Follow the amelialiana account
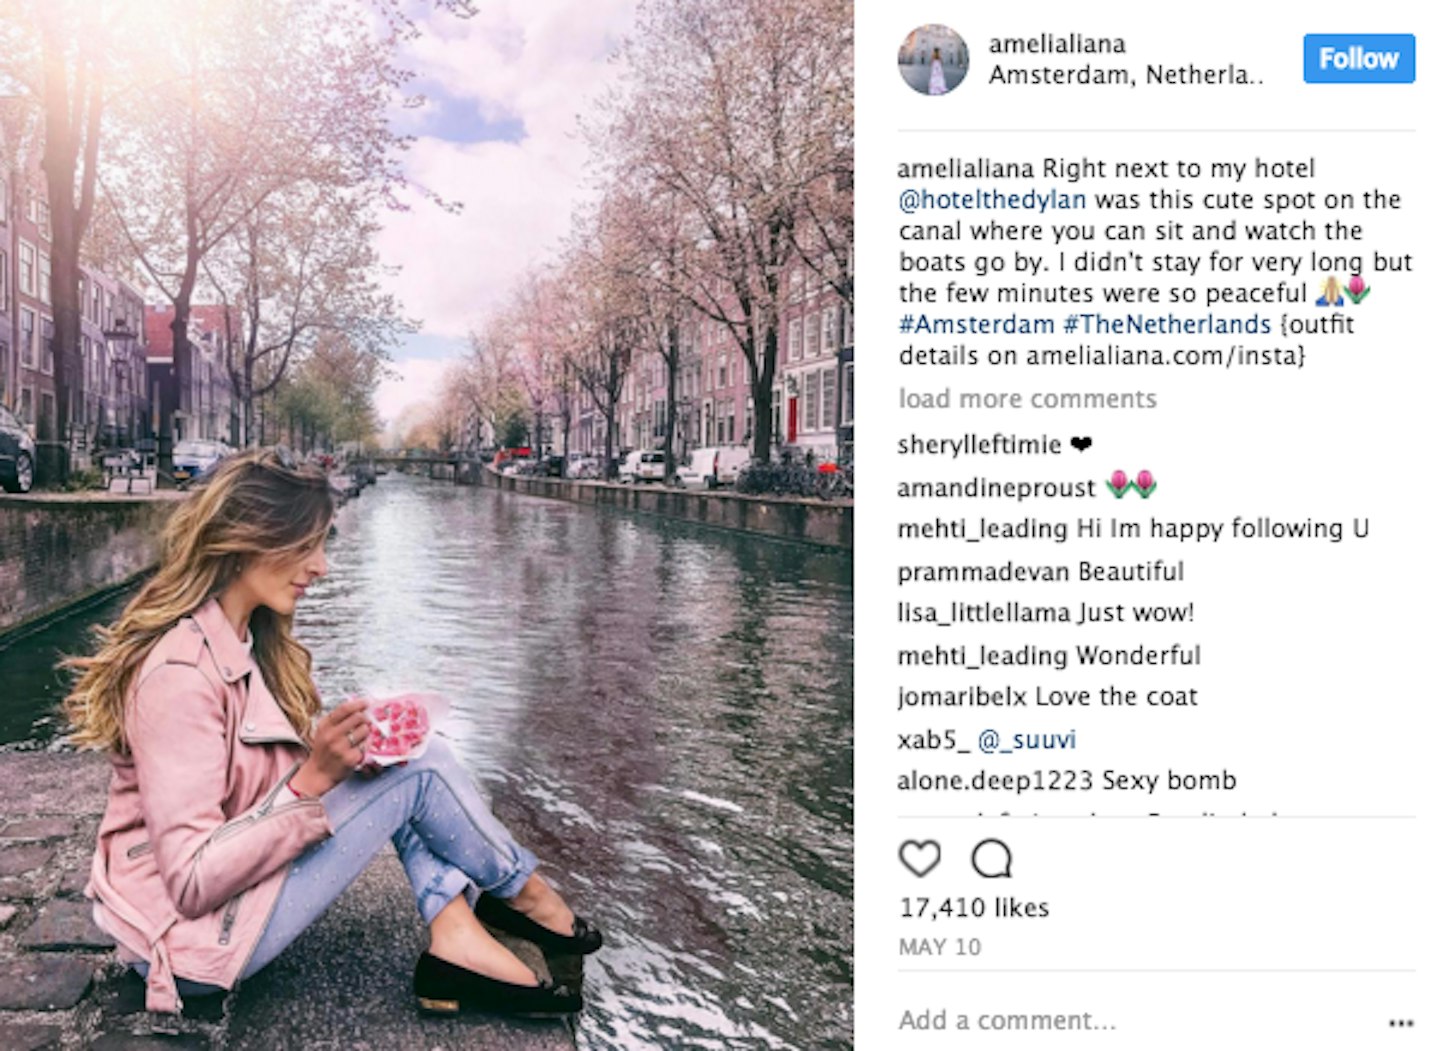 (1358, 58)
